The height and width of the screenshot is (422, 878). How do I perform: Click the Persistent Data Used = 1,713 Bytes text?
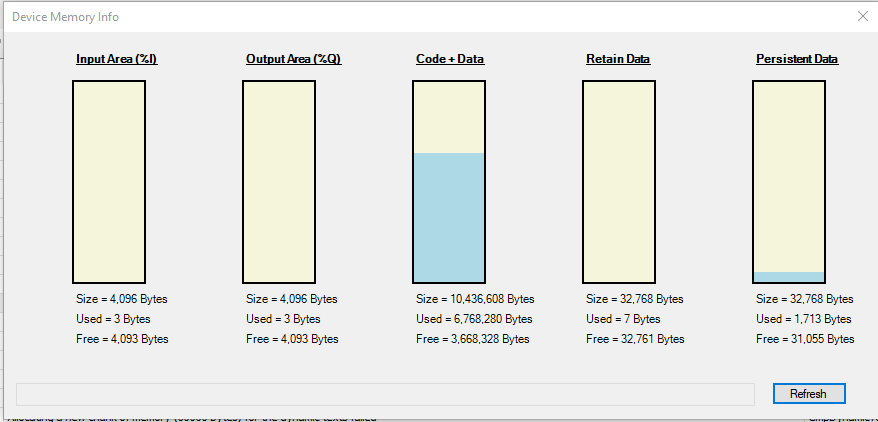pyautogui.click(x=803, y=319)
